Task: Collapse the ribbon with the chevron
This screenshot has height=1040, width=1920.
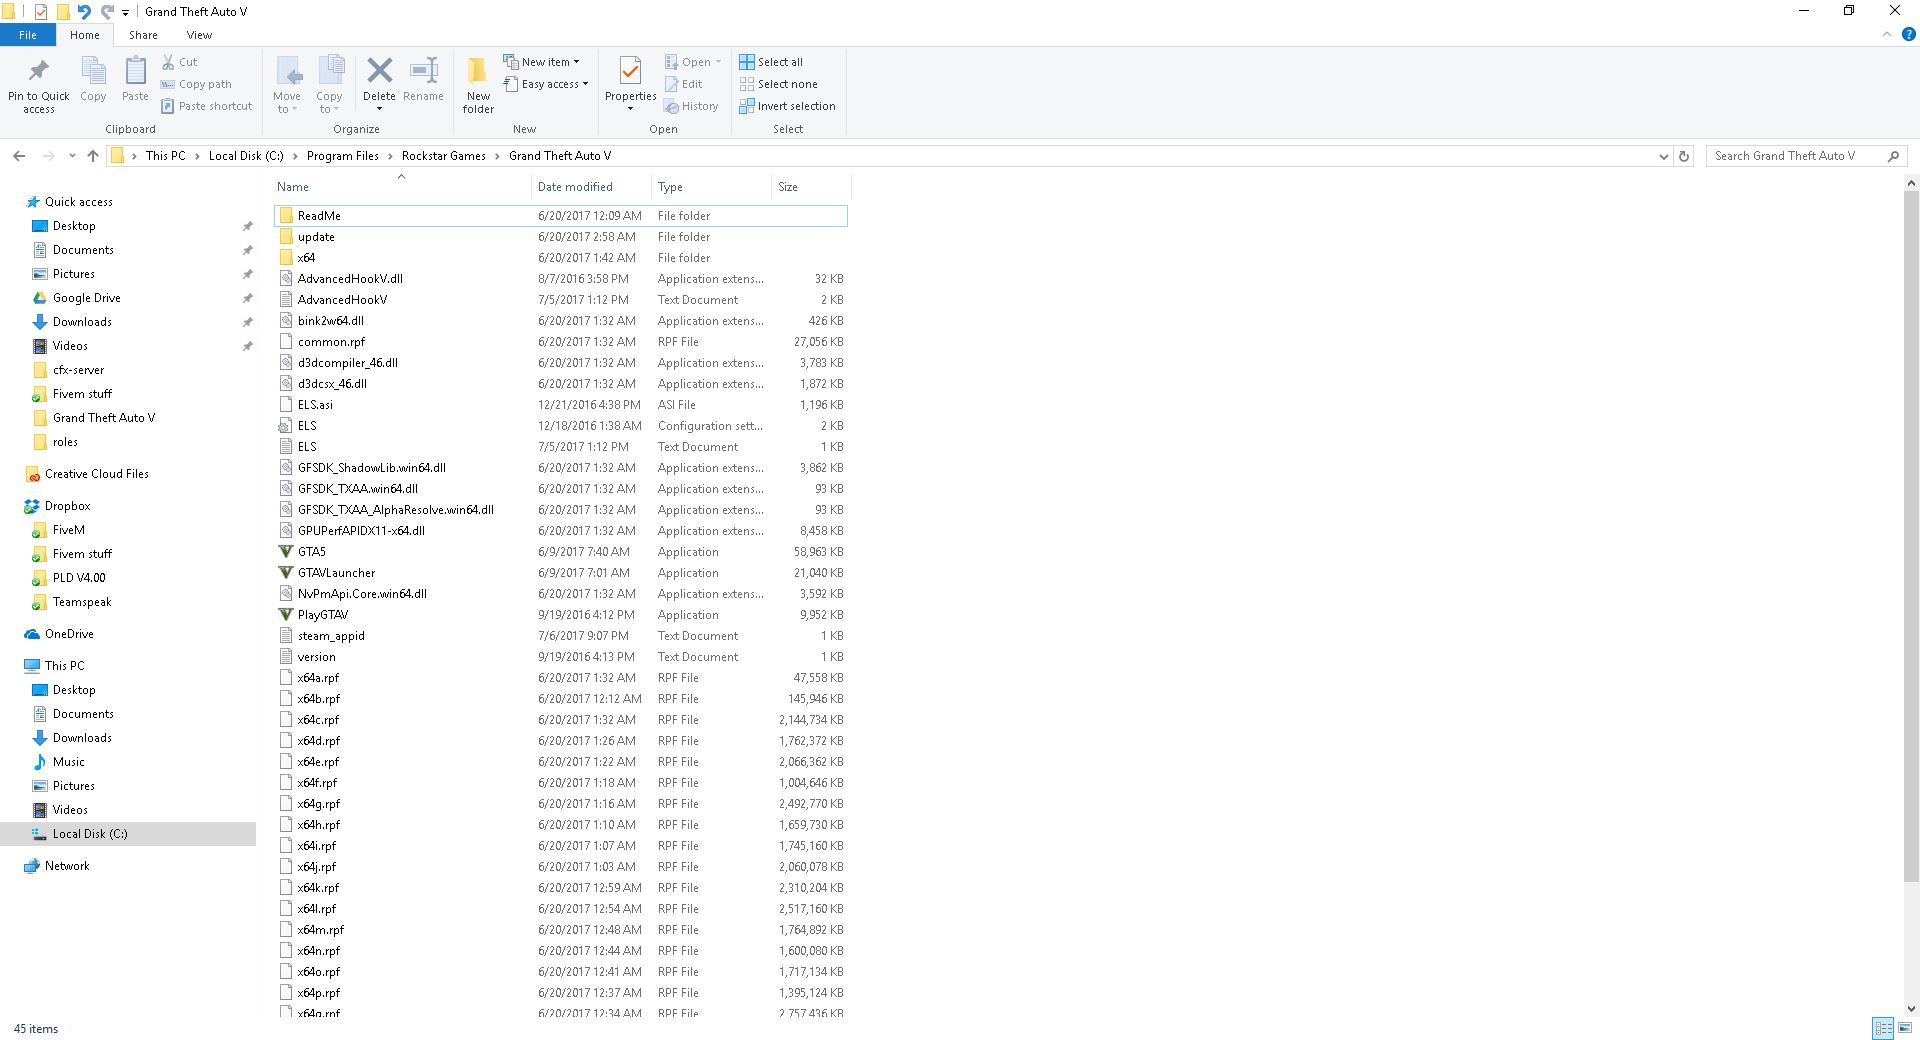Action: 1887,34
